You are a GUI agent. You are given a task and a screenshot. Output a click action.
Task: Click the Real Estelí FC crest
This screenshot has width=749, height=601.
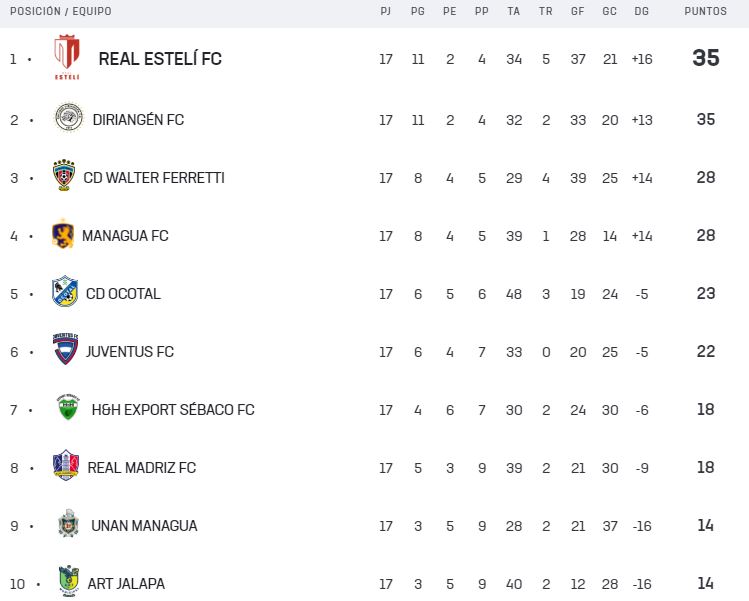click(67, 57)
